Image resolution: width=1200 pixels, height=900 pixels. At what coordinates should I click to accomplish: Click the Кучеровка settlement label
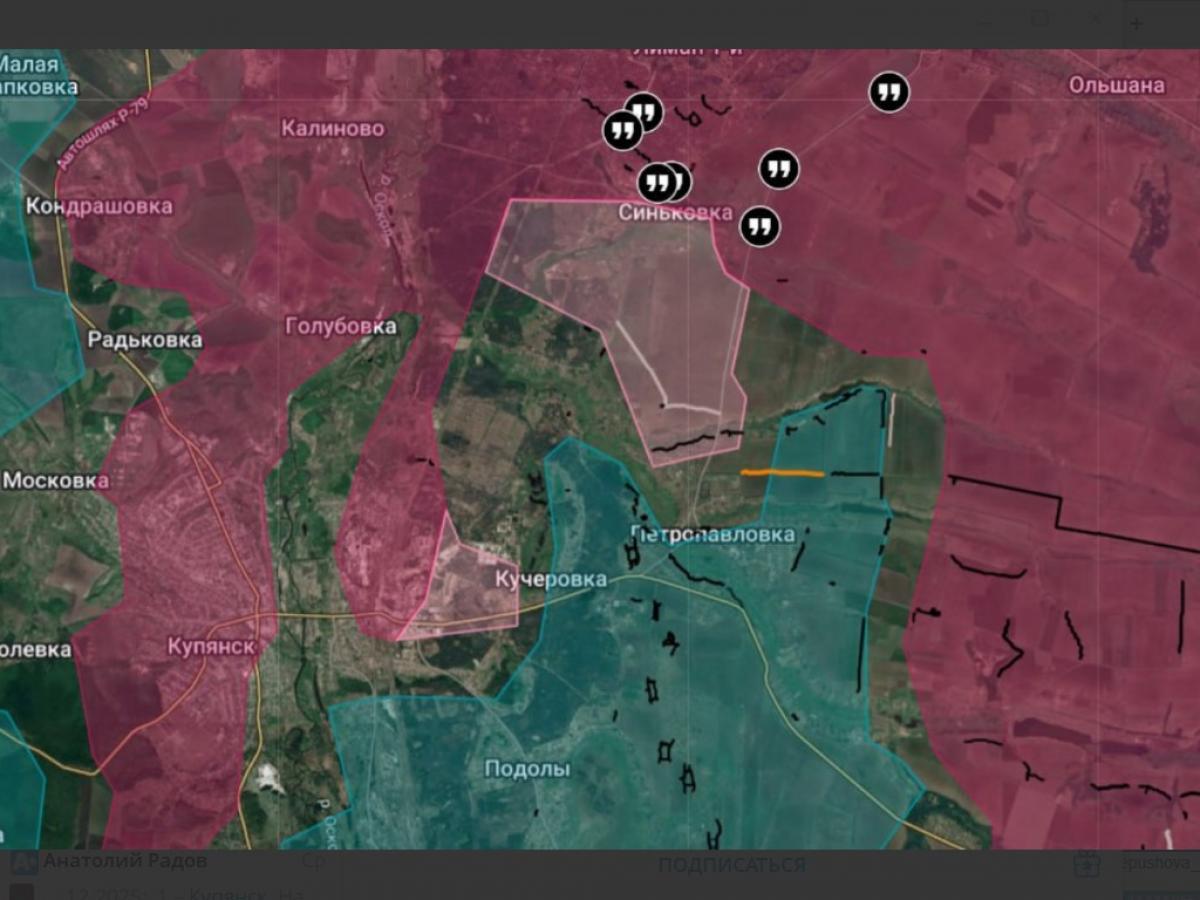click(x=550, y=580)
